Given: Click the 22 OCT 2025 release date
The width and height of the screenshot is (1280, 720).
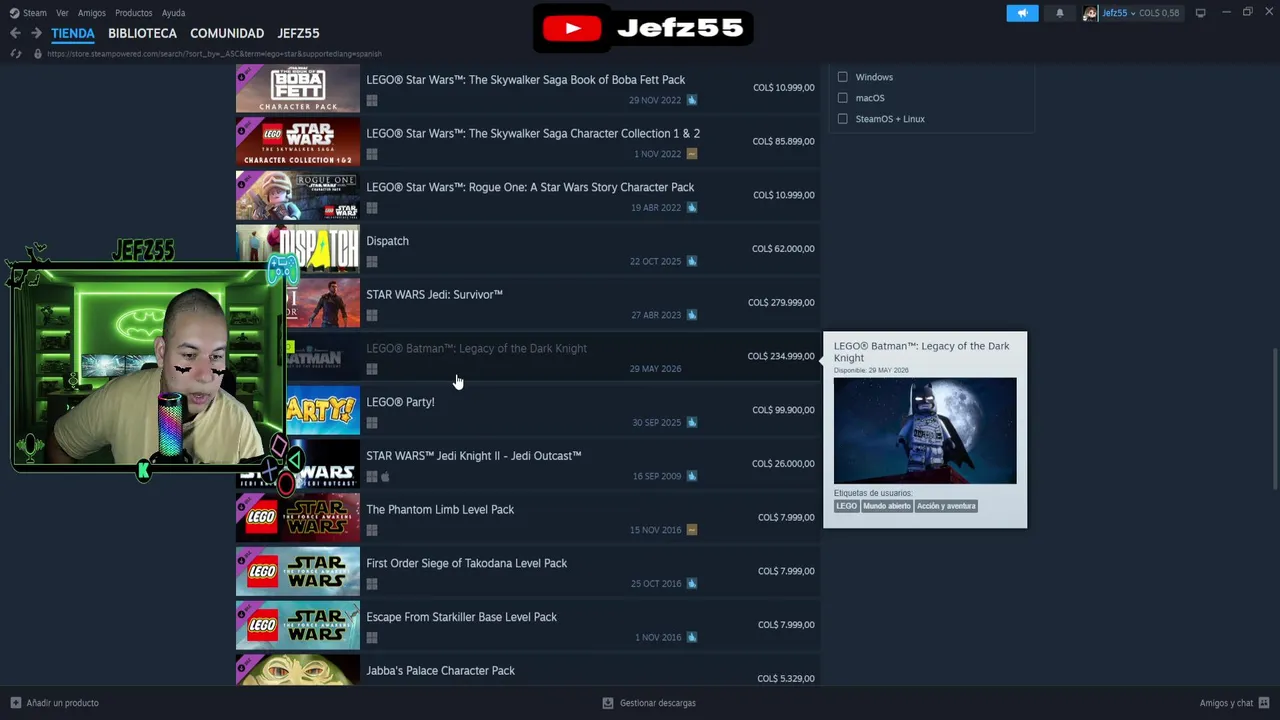Looking at the screenshot, I should tap(655, 262).
